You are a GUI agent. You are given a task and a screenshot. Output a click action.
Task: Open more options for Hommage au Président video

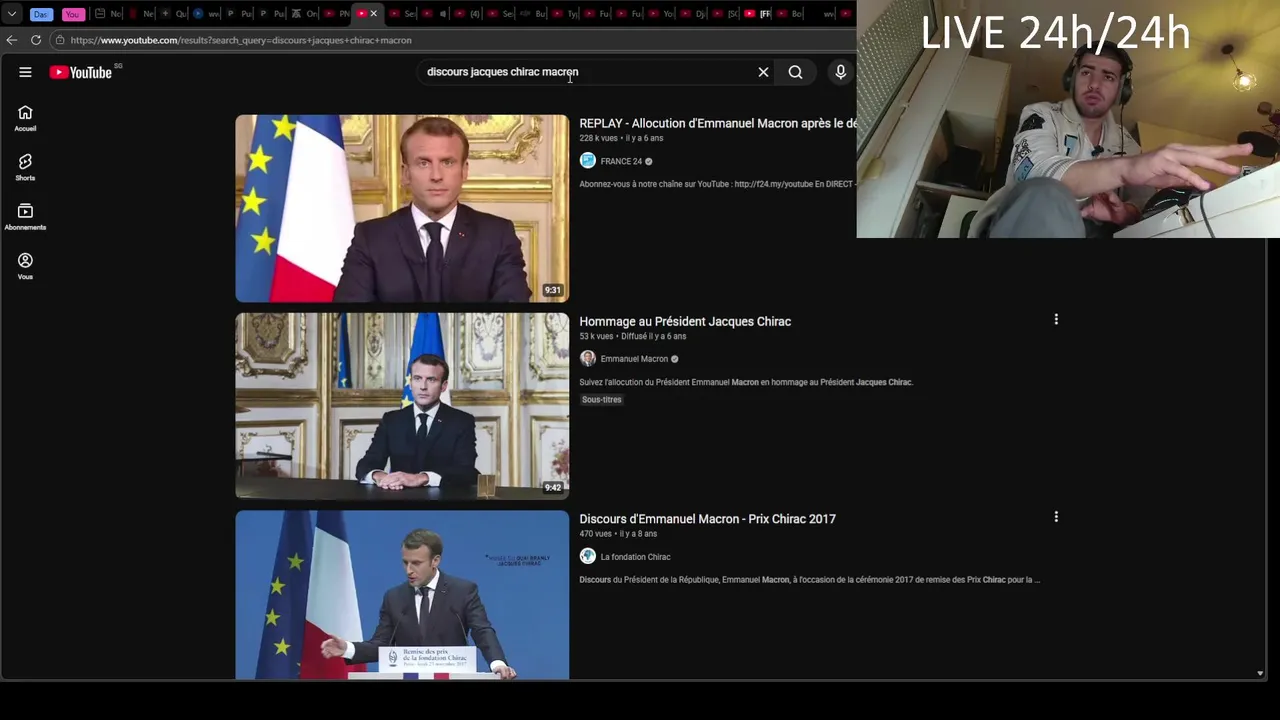(1056, 320)
